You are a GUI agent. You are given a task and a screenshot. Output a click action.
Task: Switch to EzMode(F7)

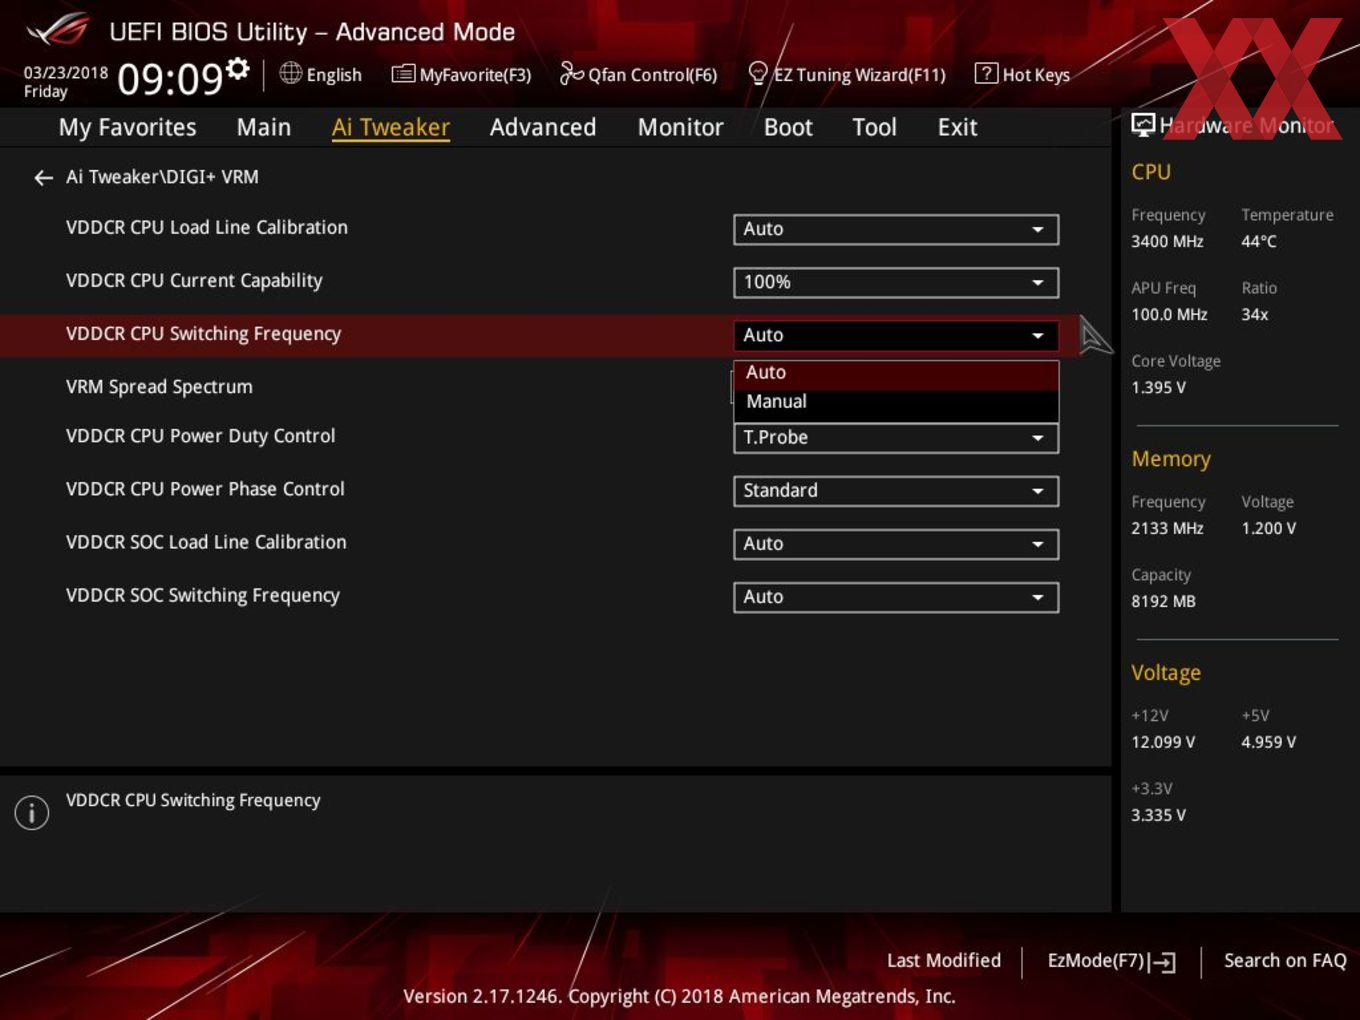click(x=1111, y=961)
